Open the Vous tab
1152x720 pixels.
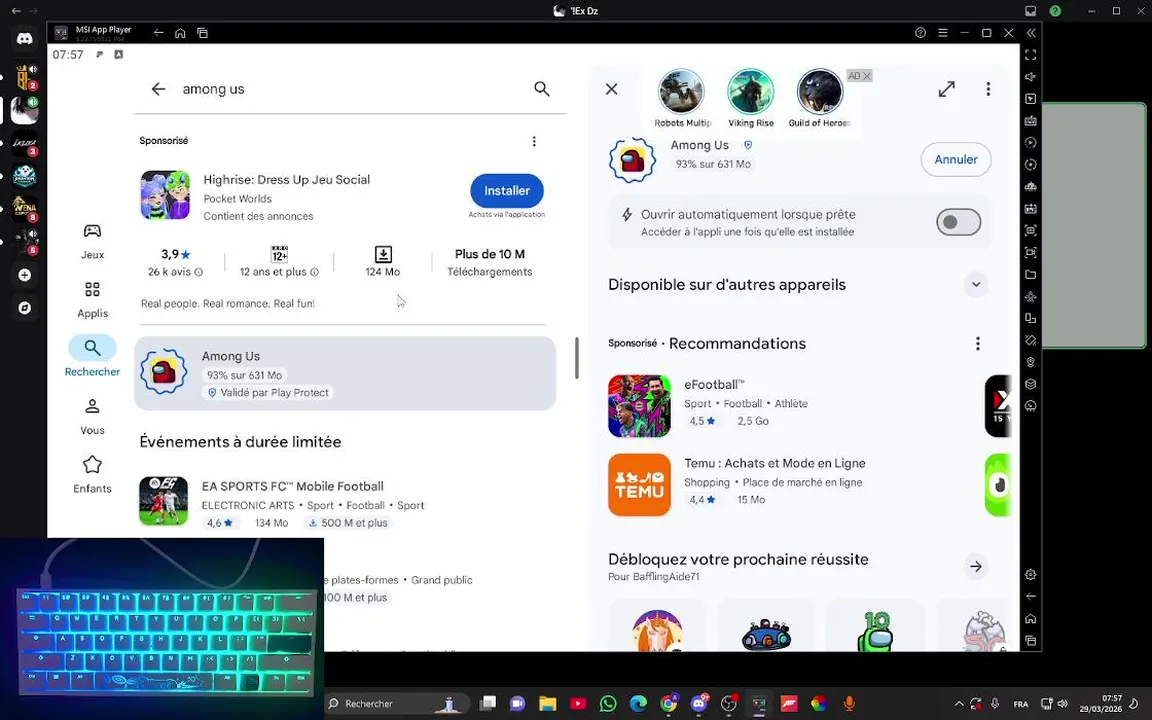tap(92, 417)
